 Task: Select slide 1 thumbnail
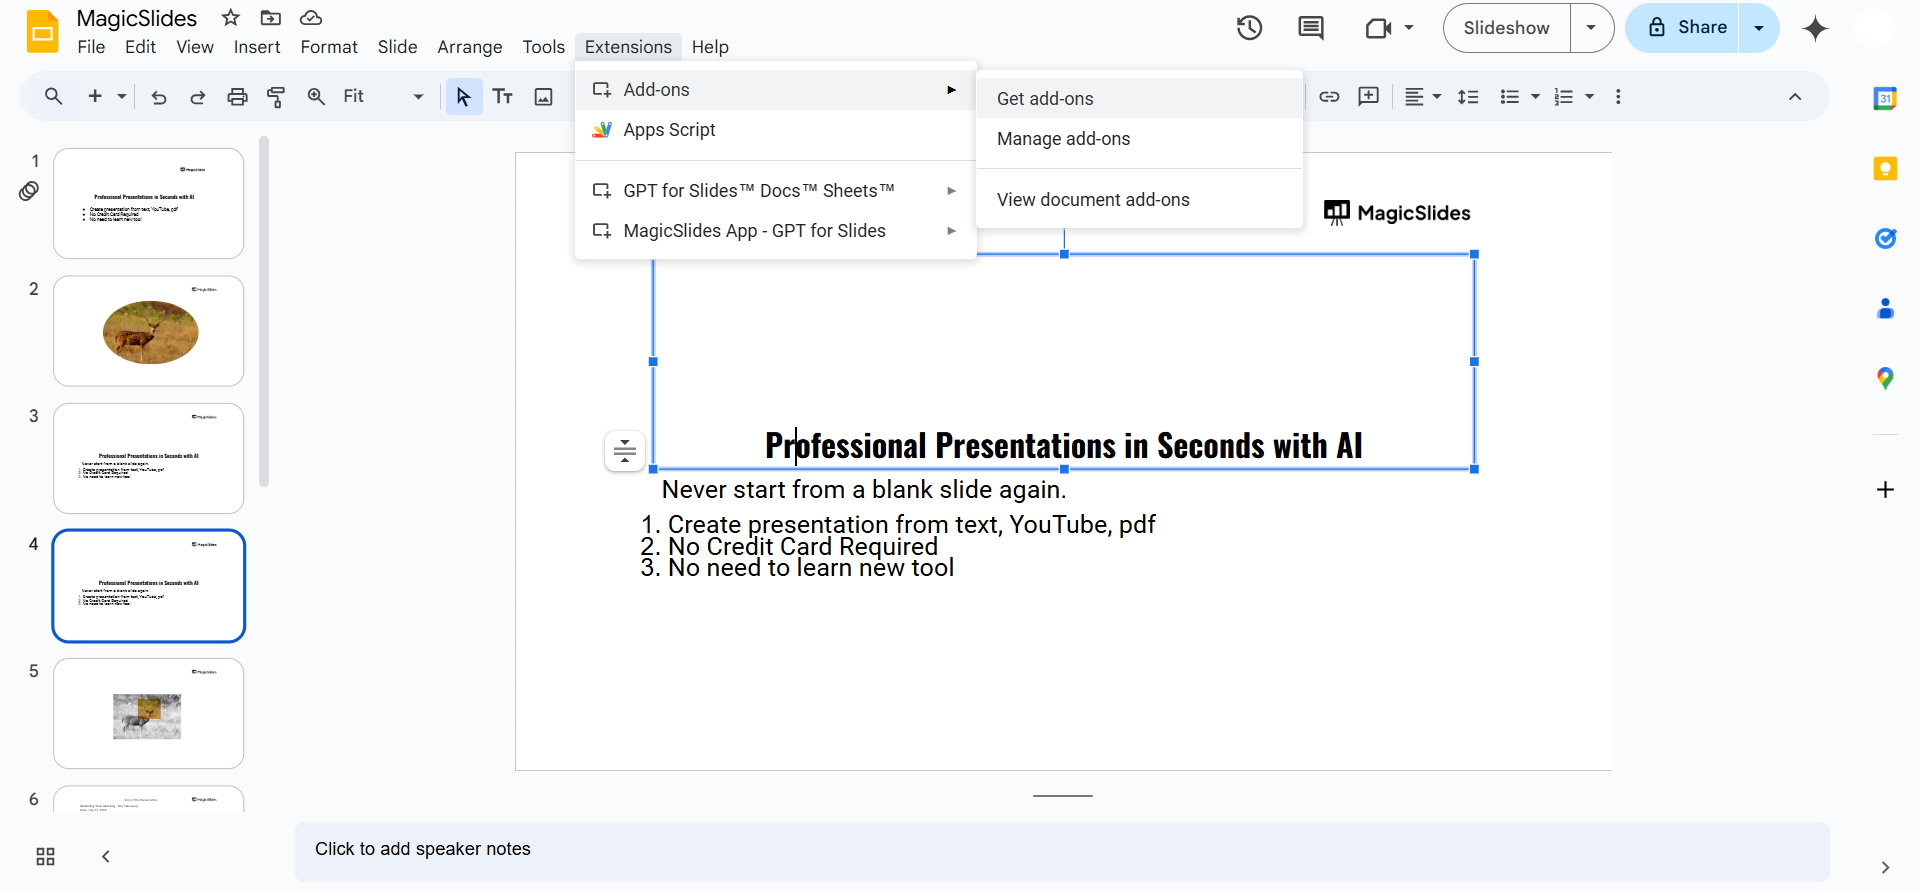point(149,204)
